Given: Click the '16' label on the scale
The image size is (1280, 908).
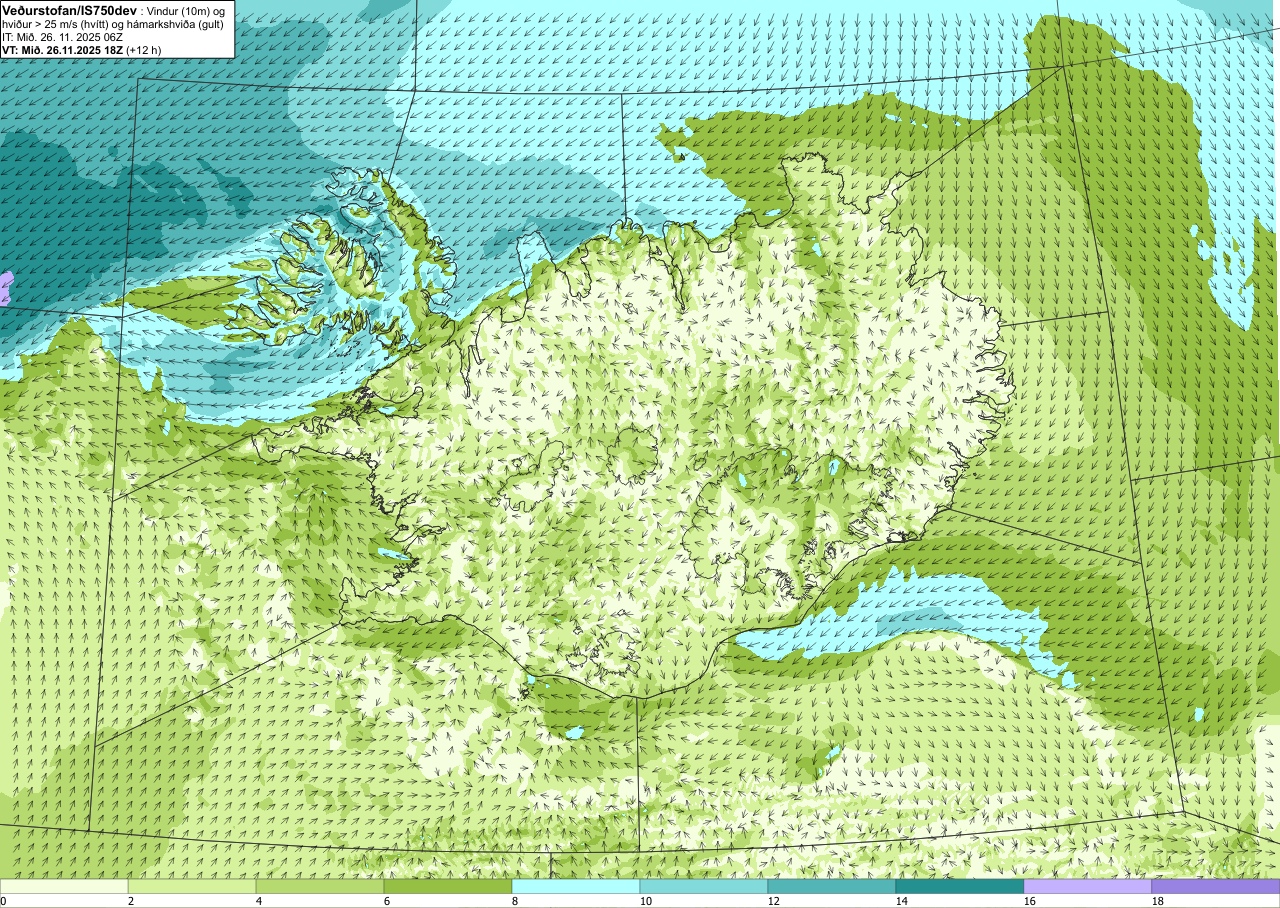Looking at the screenshot, I should (1030, 901).
